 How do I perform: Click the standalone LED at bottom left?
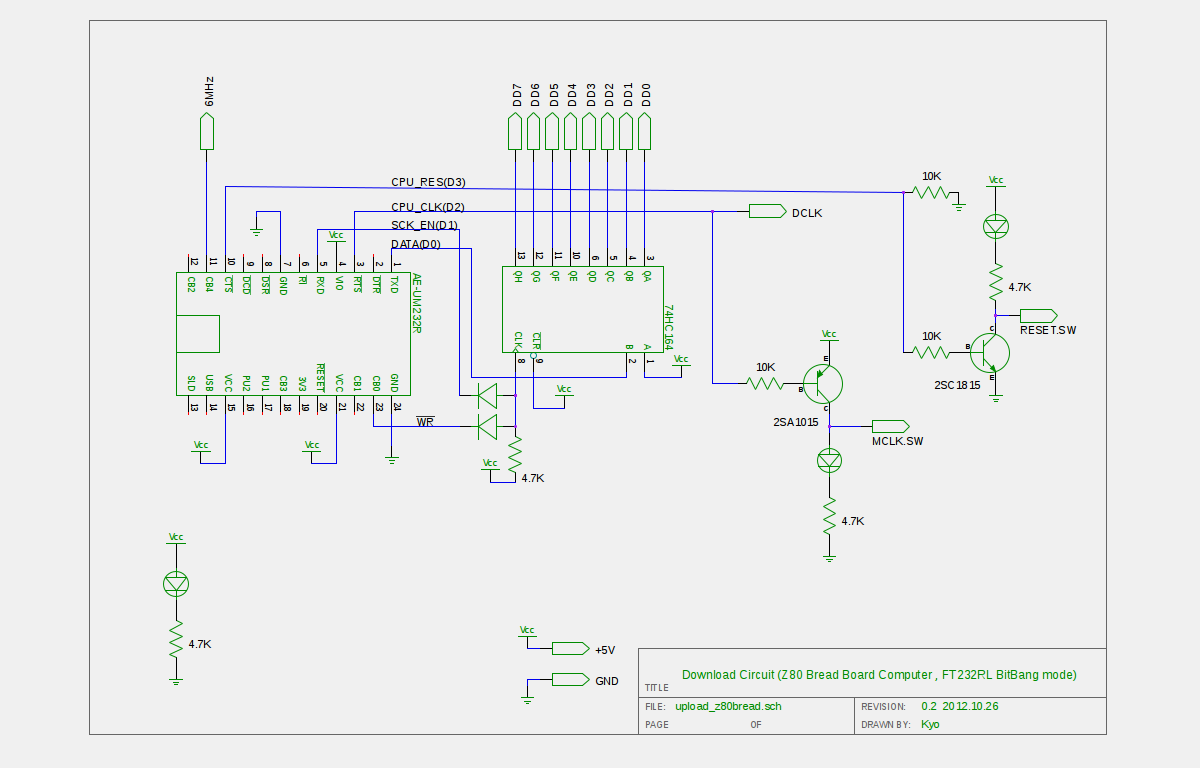point(176,584)
